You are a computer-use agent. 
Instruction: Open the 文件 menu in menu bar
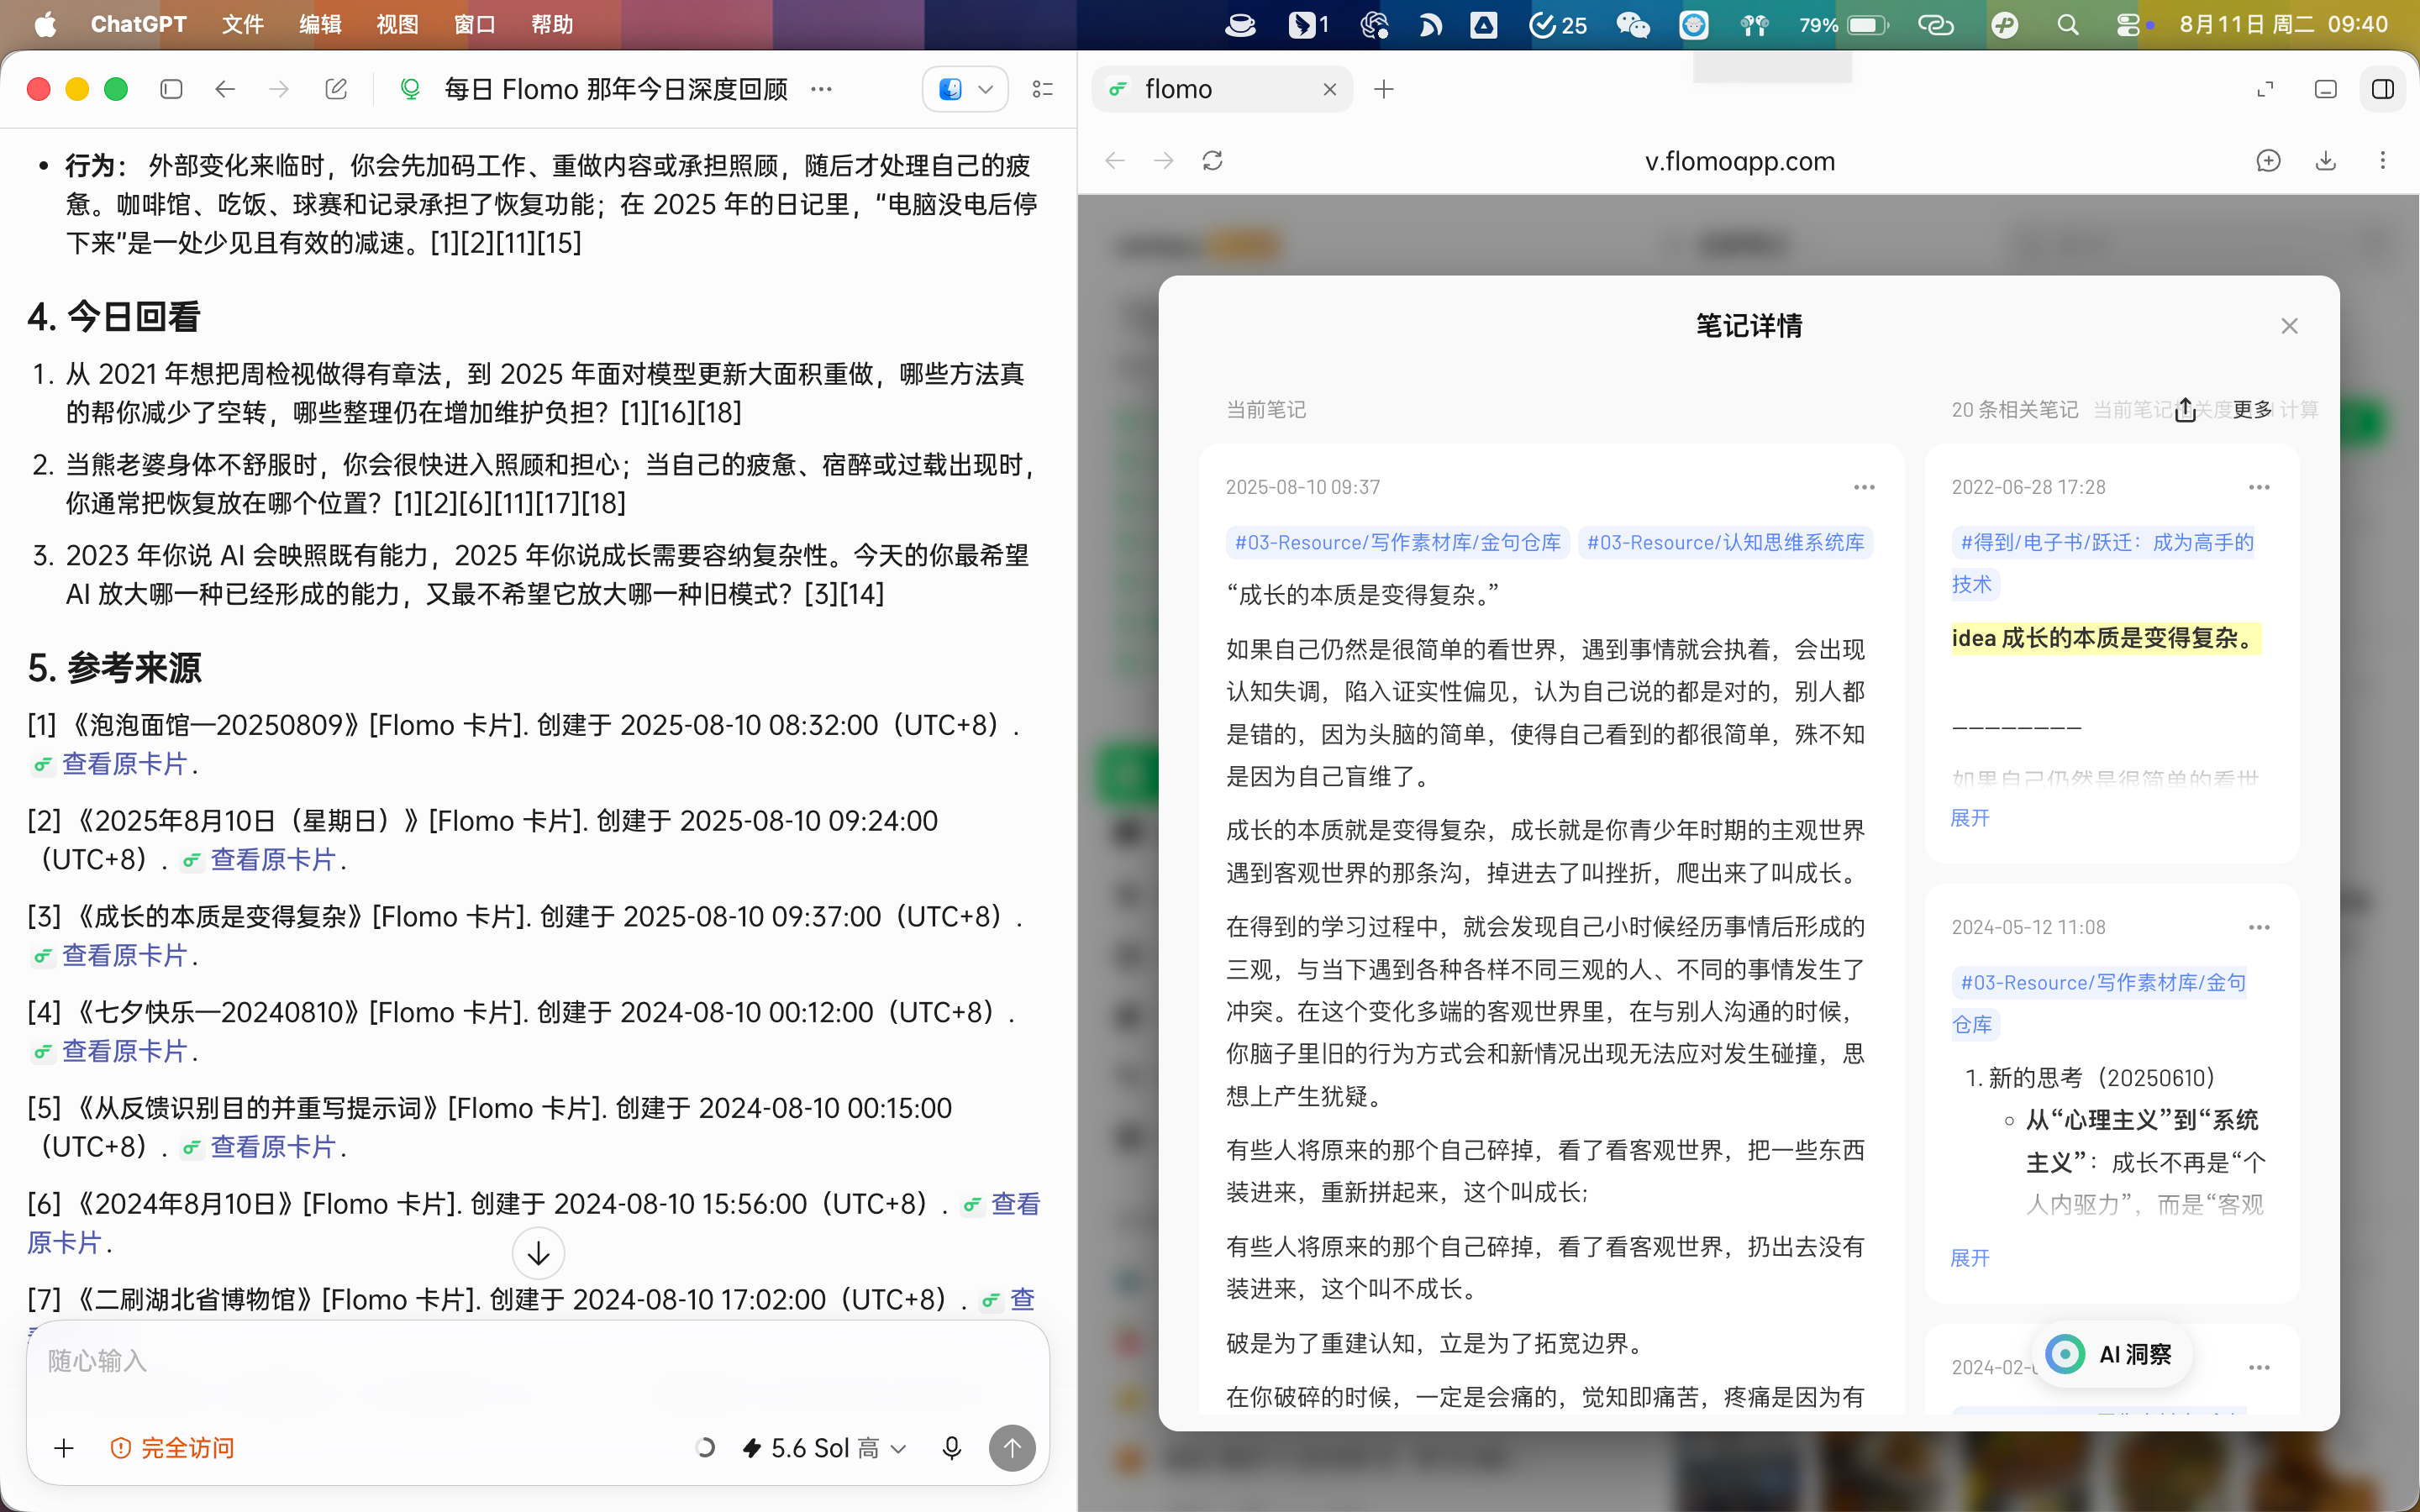point(243,24)
